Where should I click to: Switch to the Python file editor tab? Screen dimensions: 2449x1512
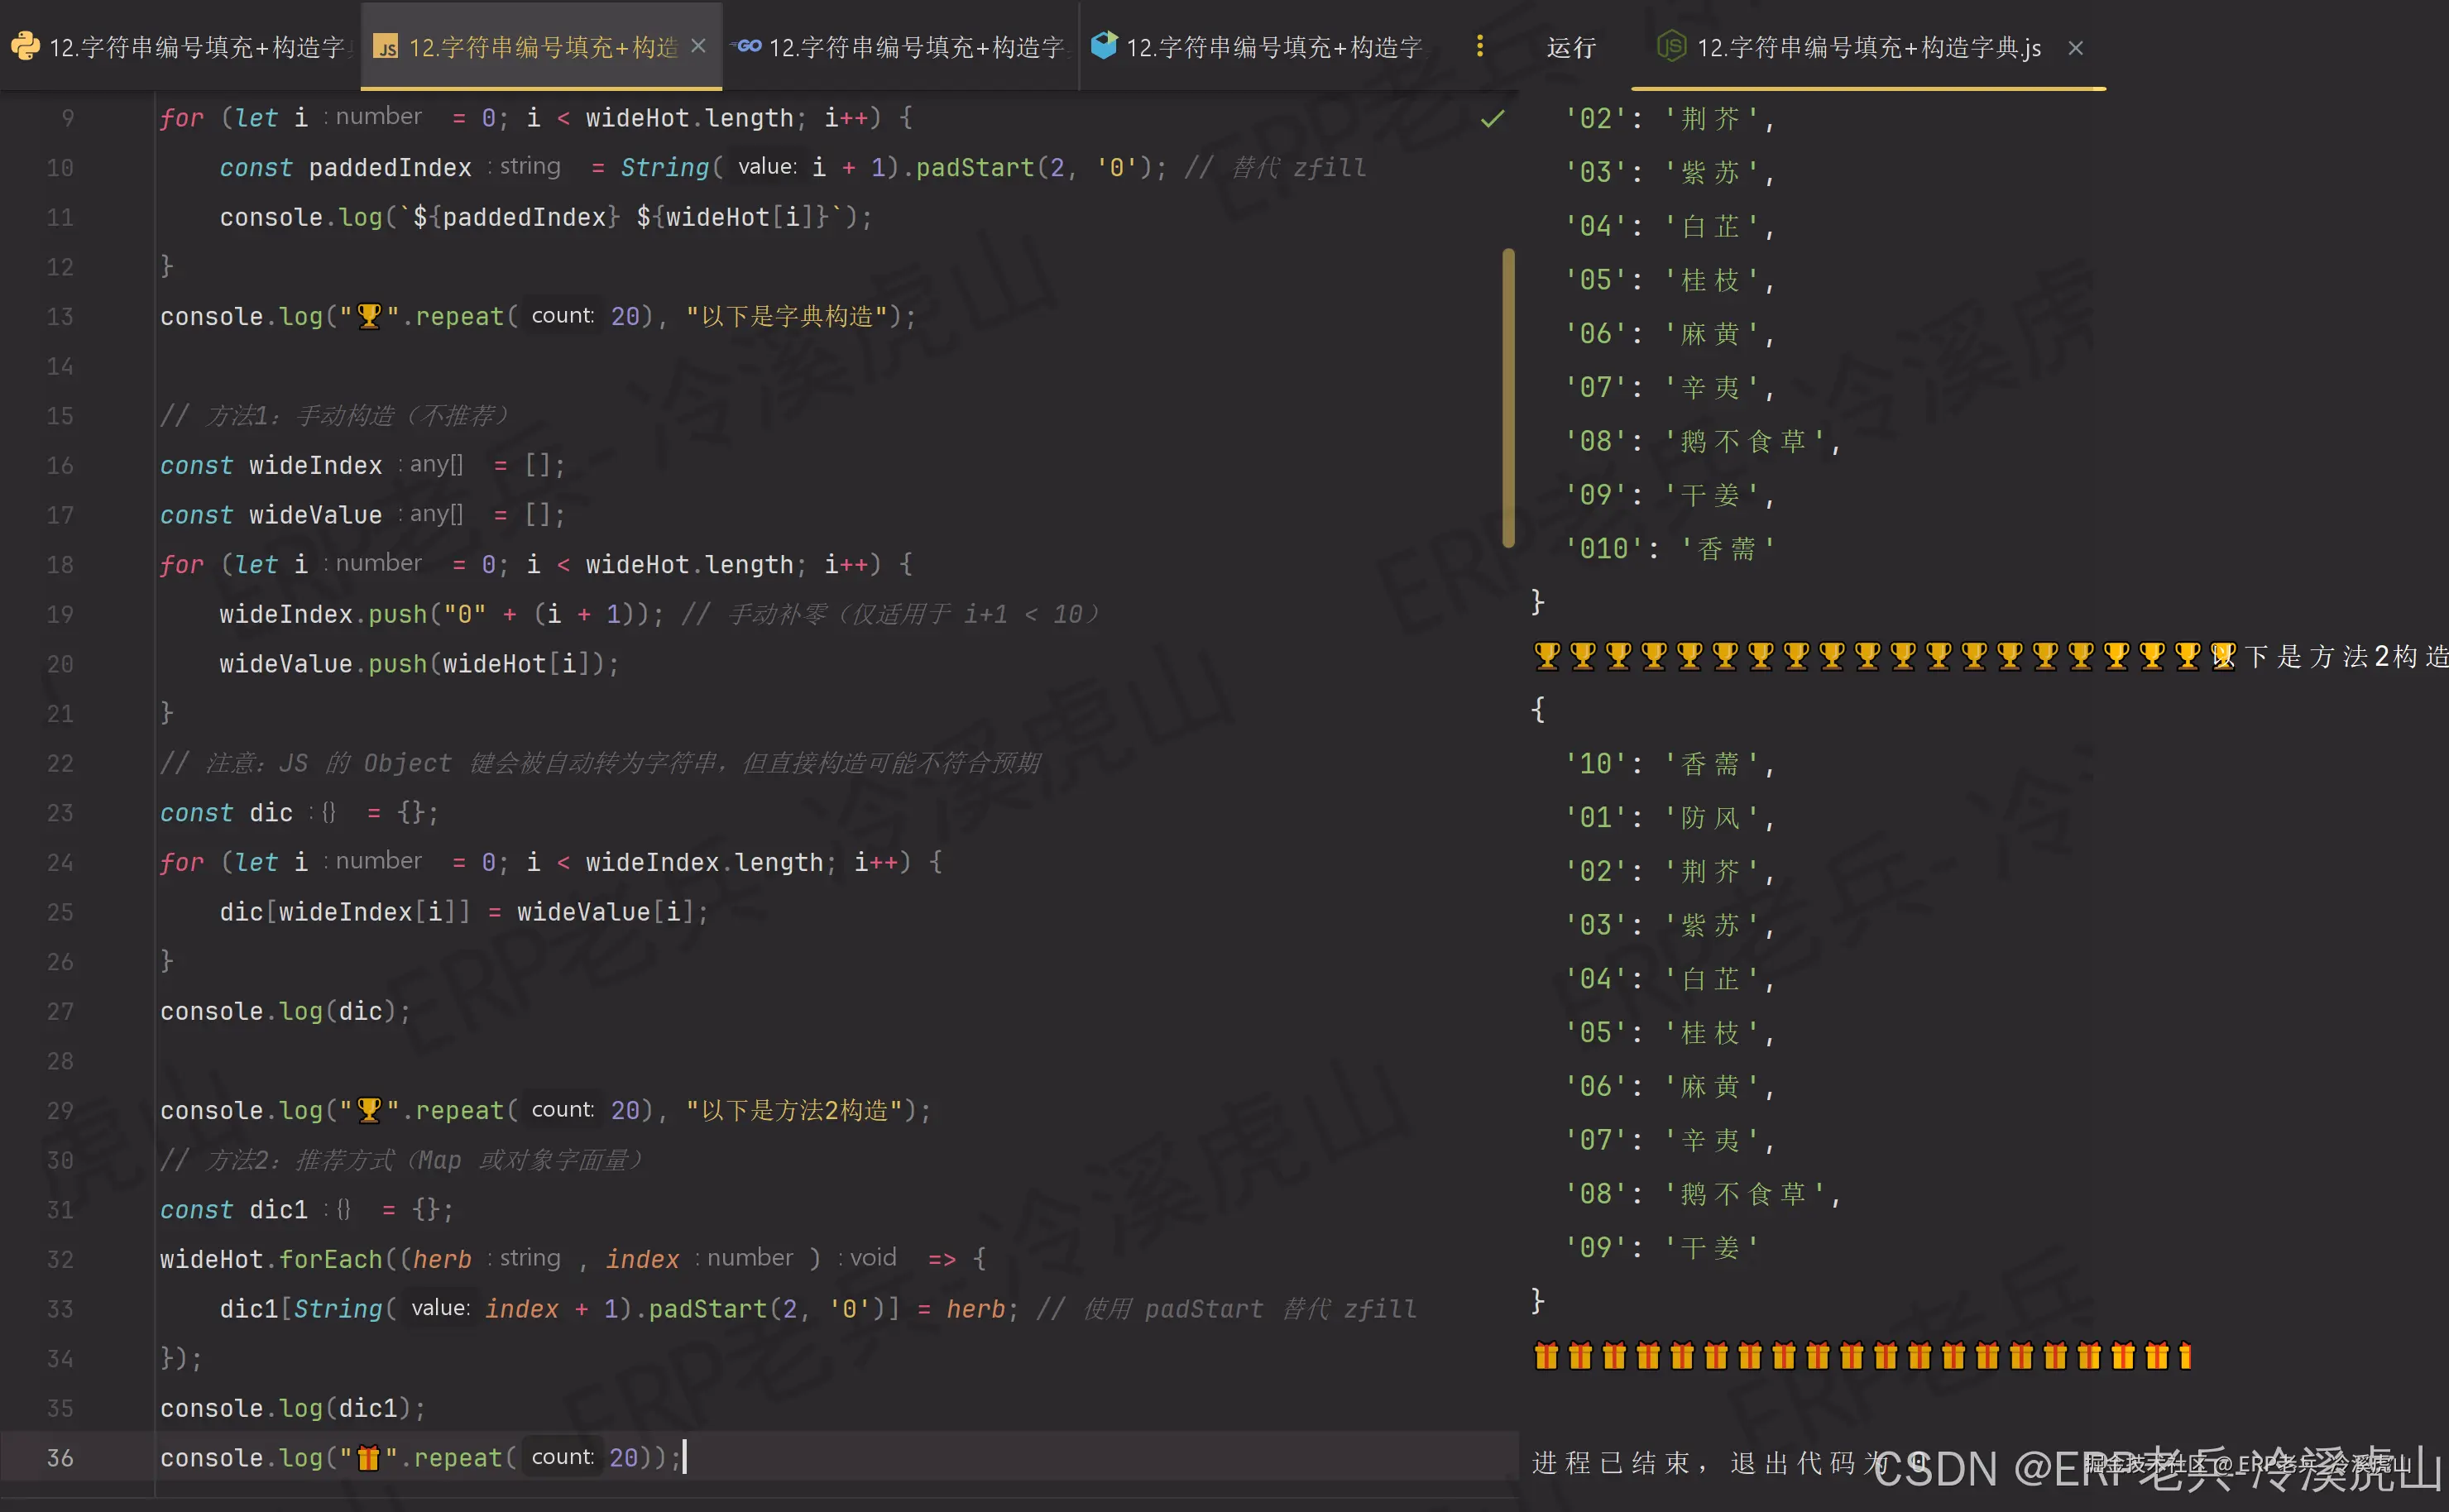click(180, 46)
